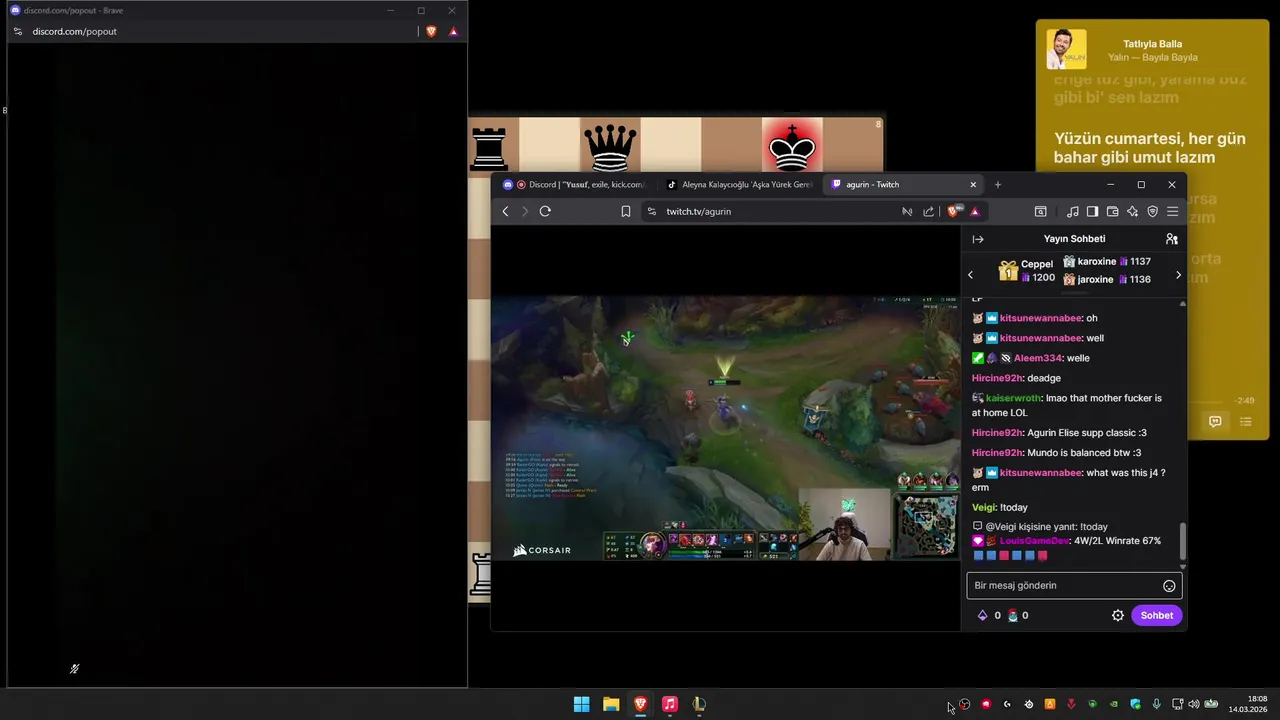Click Brave Rewards triangle in Discord popout

tap(453, 31)
